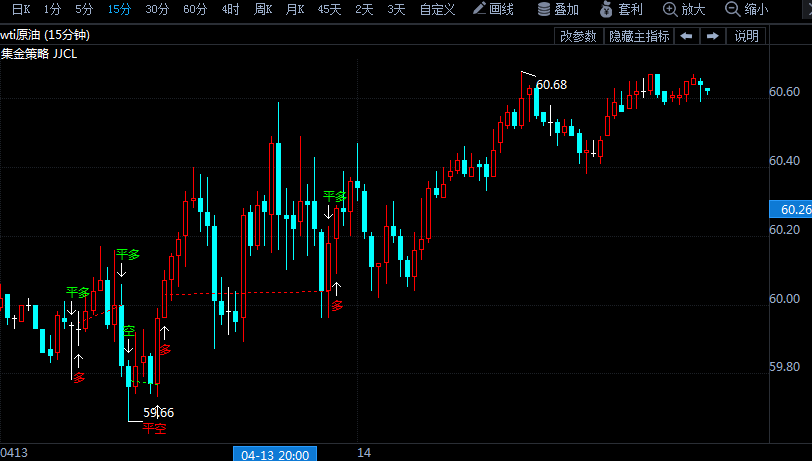The image size is (812, 461).
Task: Select the 45天 period
Action: [x=329, y=9]
